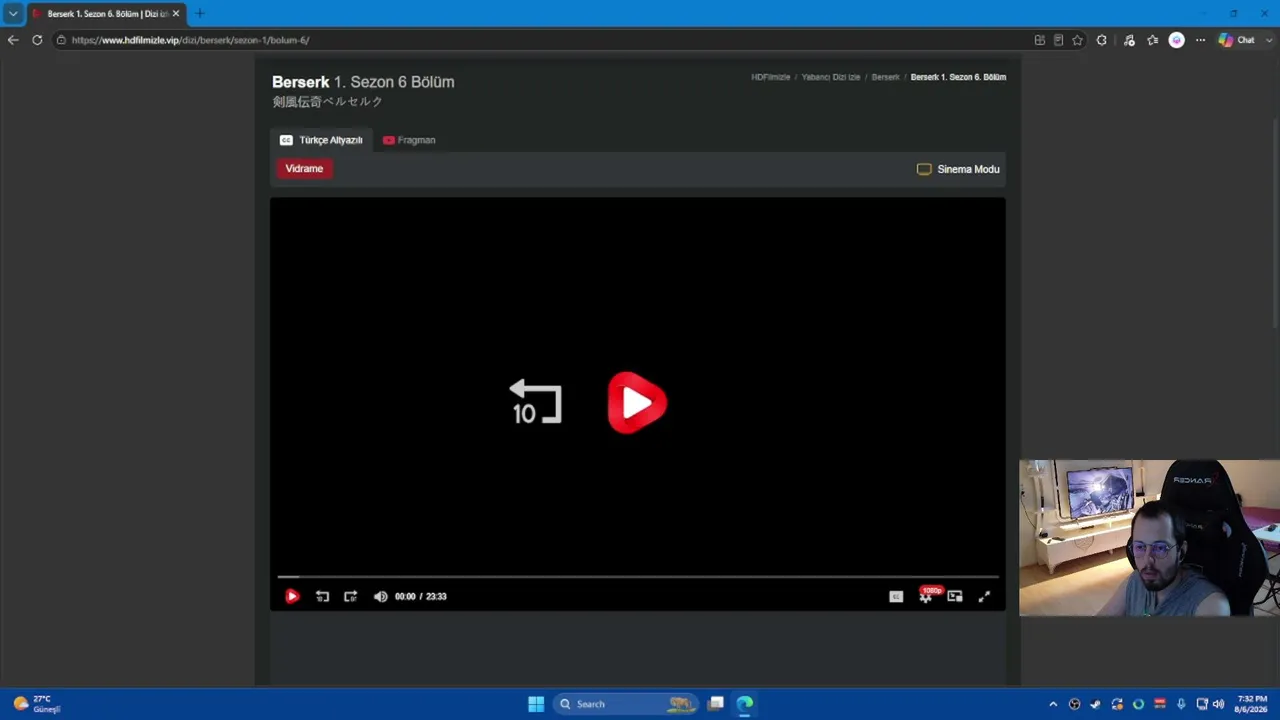Toggle Sinema Modu
The image size is (1280, 720).
pyautogui.click(x=958, y=169)
